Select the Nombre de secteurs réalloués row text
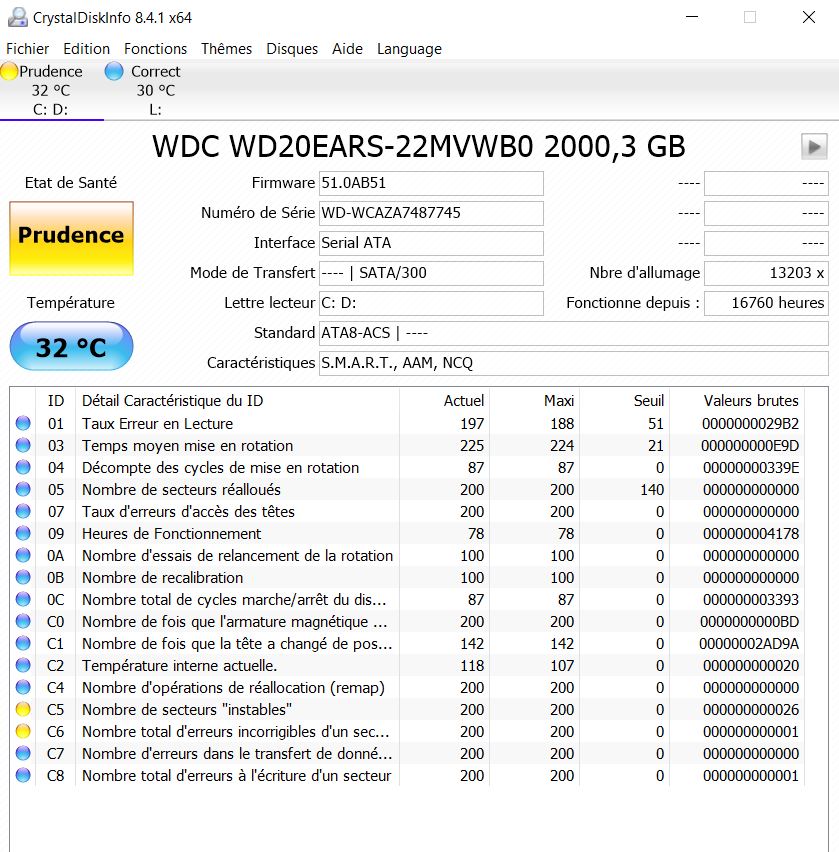839x852 pixels. point(181,490)
